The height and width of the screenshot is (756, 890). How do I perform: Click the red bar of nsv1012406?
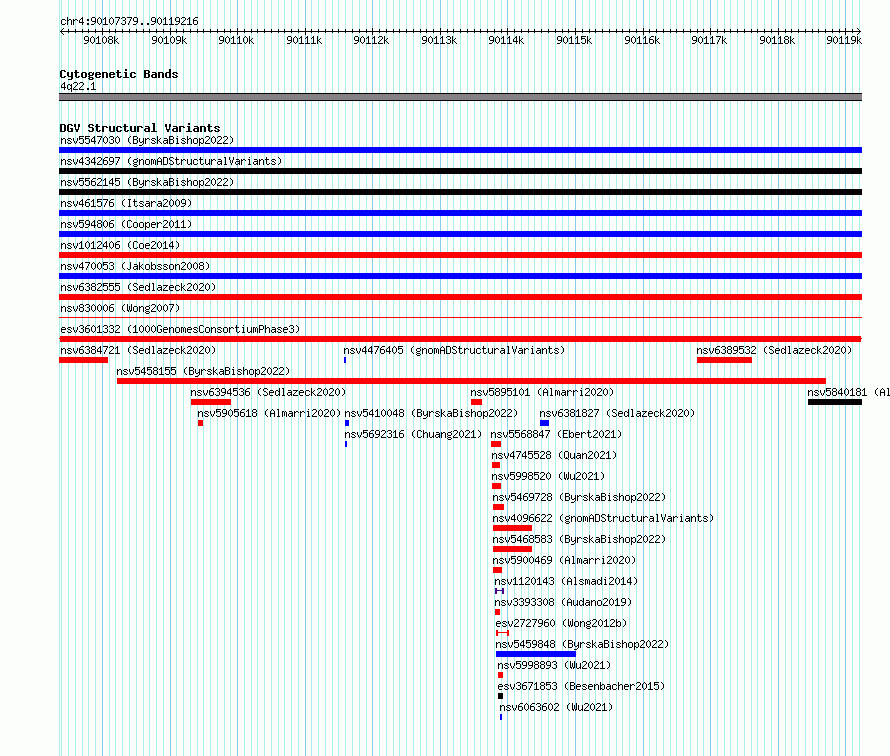[x=460, y=255]
